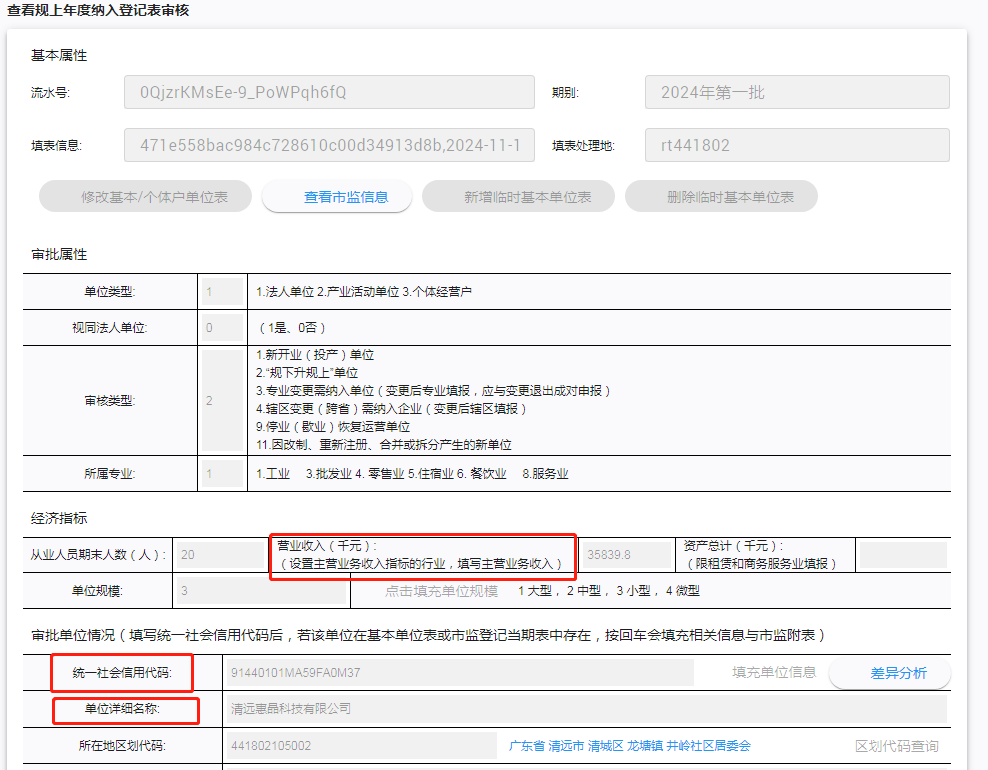Select the 单位详细名称 text field
988x770 pixels.
585,709
